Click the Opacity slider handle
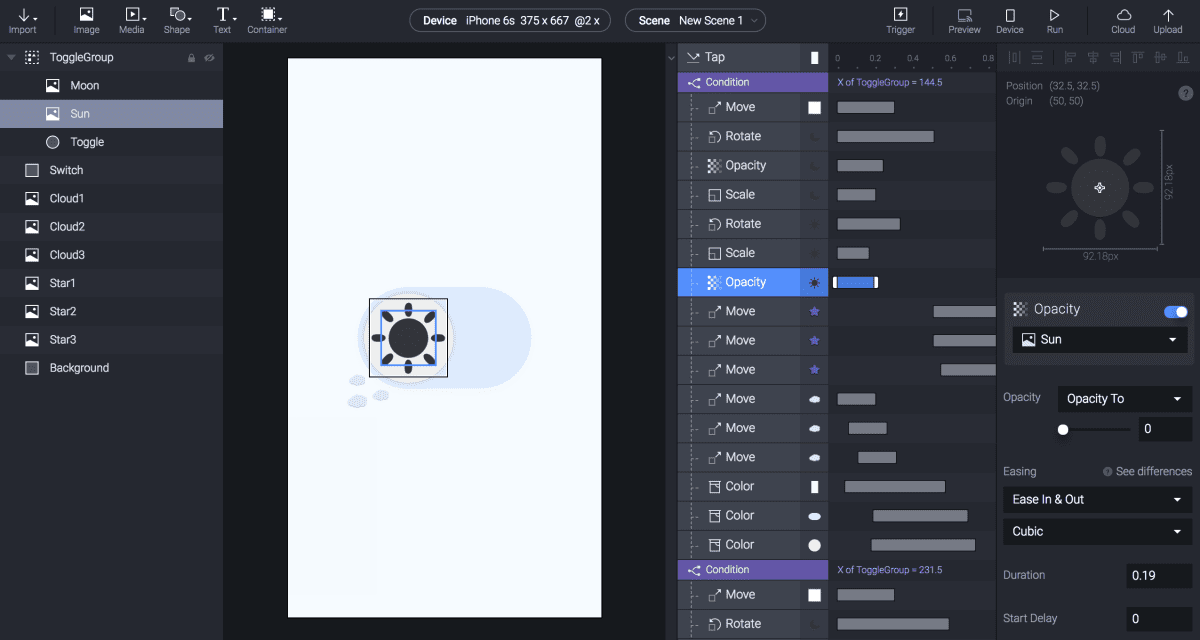The height and width of the screenshot is (640, 1200). pos(1063,430)
